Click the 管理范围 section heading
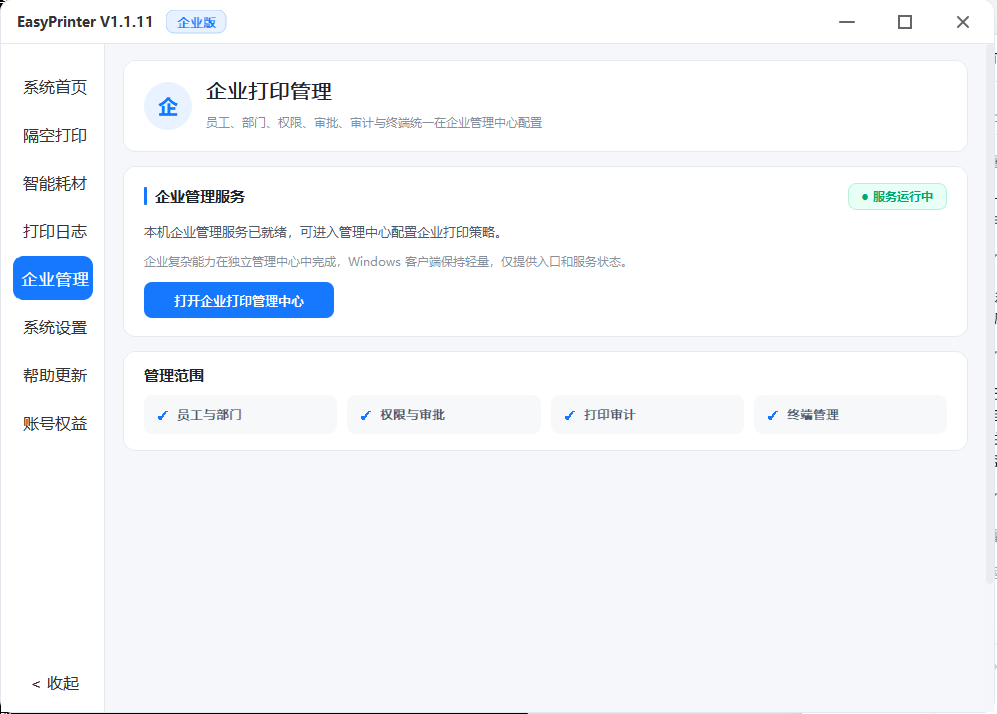This screenshot has width=997, height=714. pos(174,376)
